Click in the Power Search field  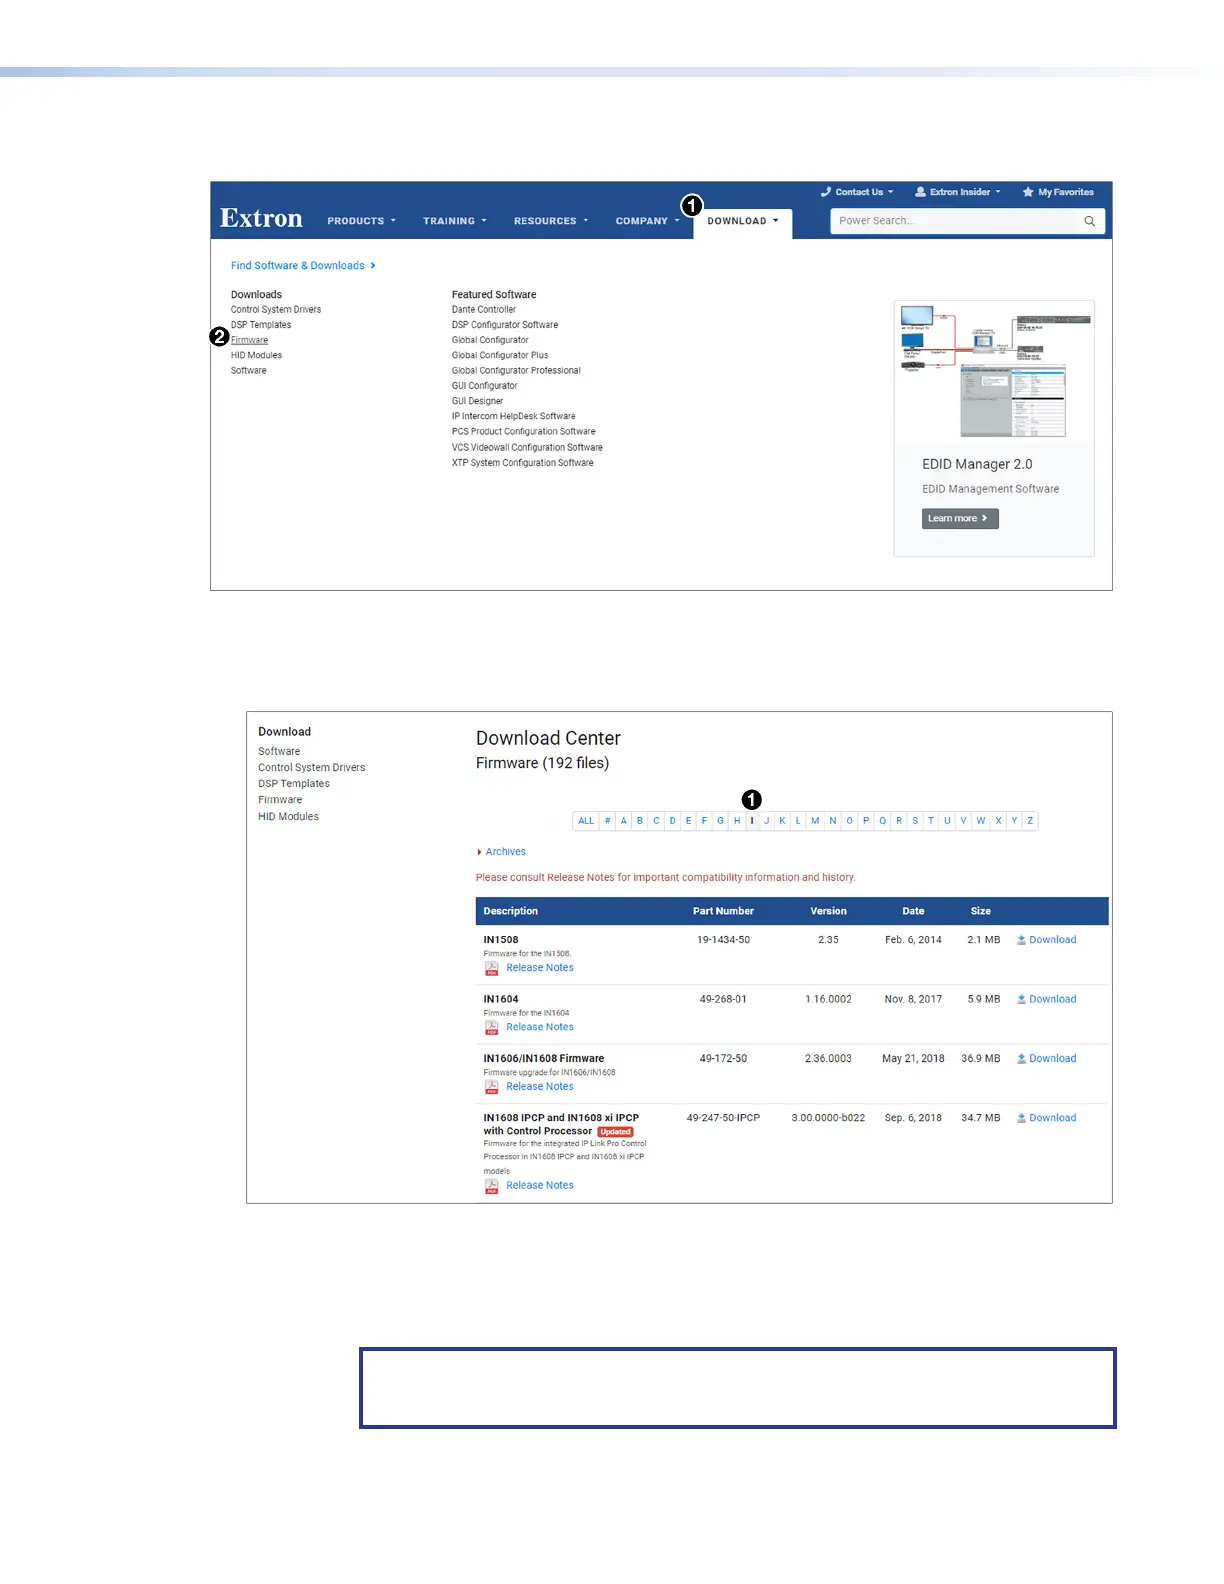955,221
